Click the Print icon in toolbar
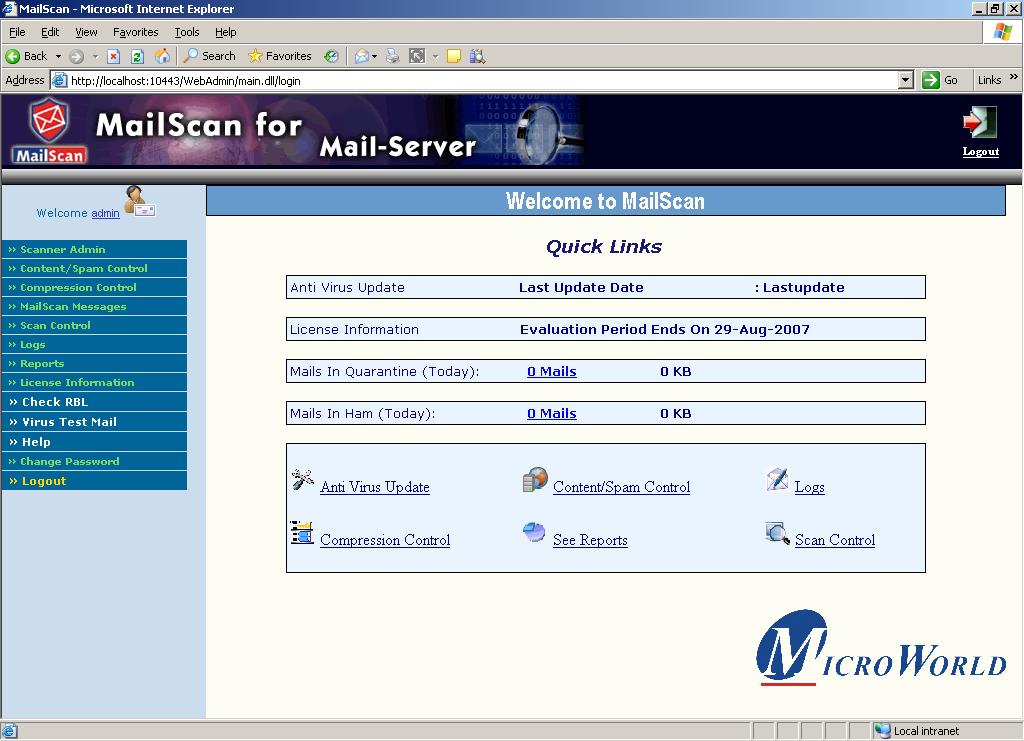 tap(392, 56)
